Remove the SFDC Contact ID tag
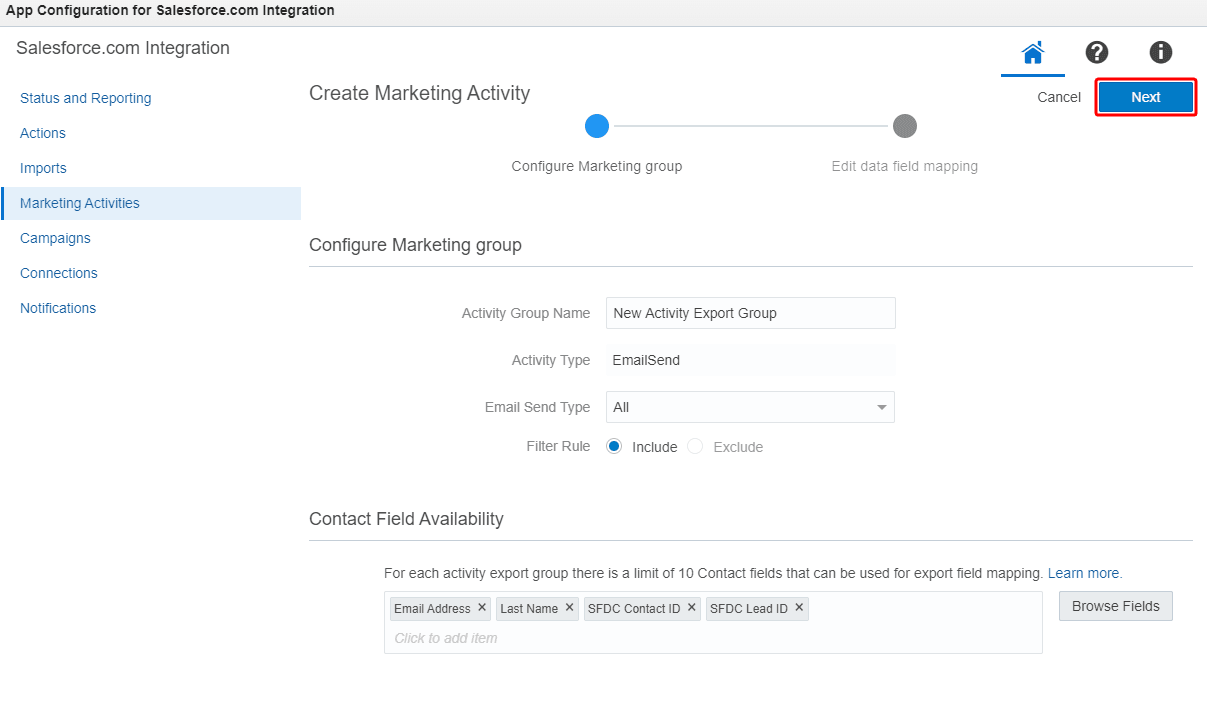Screen dimensions: 1207x720 (692, 607)
